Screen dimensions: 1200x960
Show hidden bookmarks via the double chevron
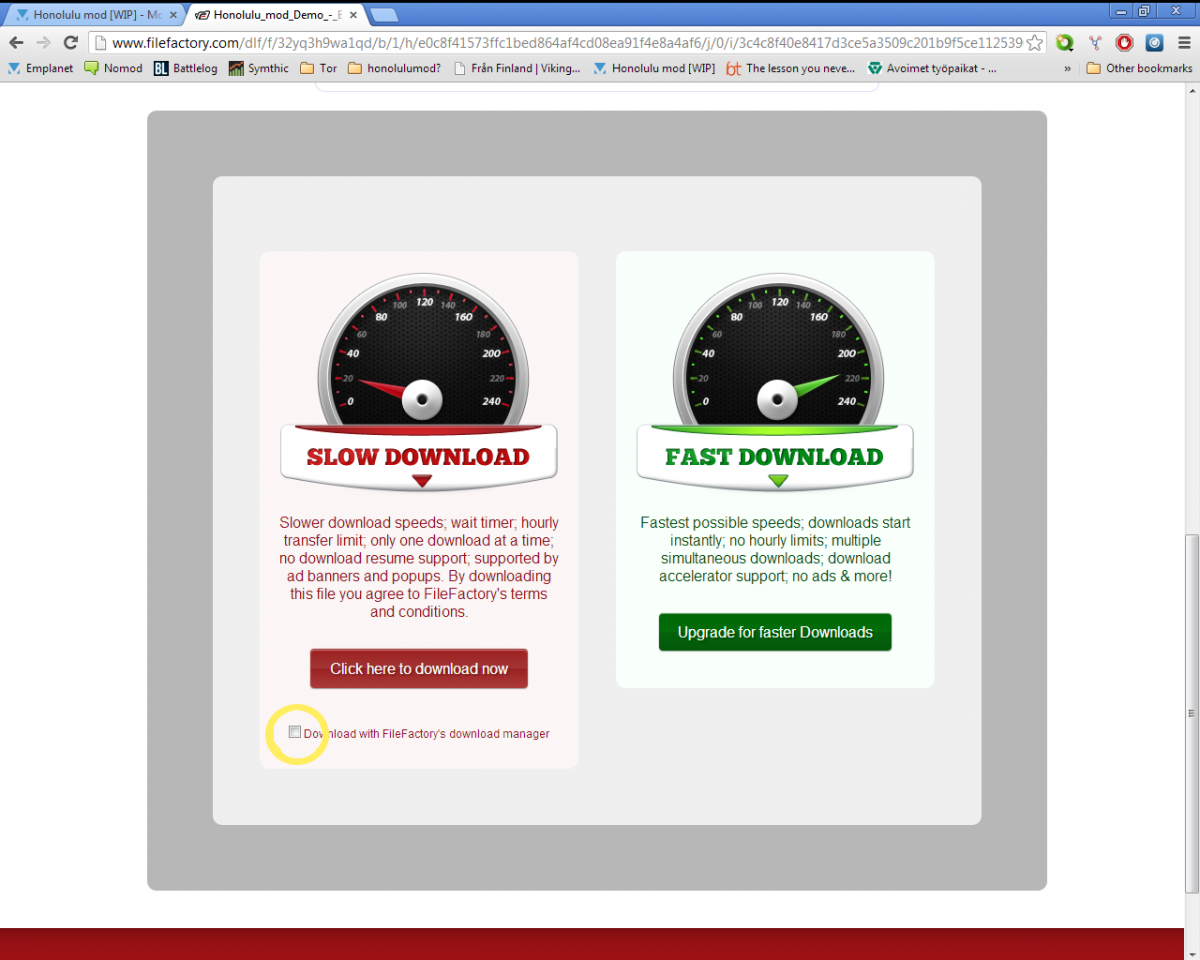point(1068,69)
